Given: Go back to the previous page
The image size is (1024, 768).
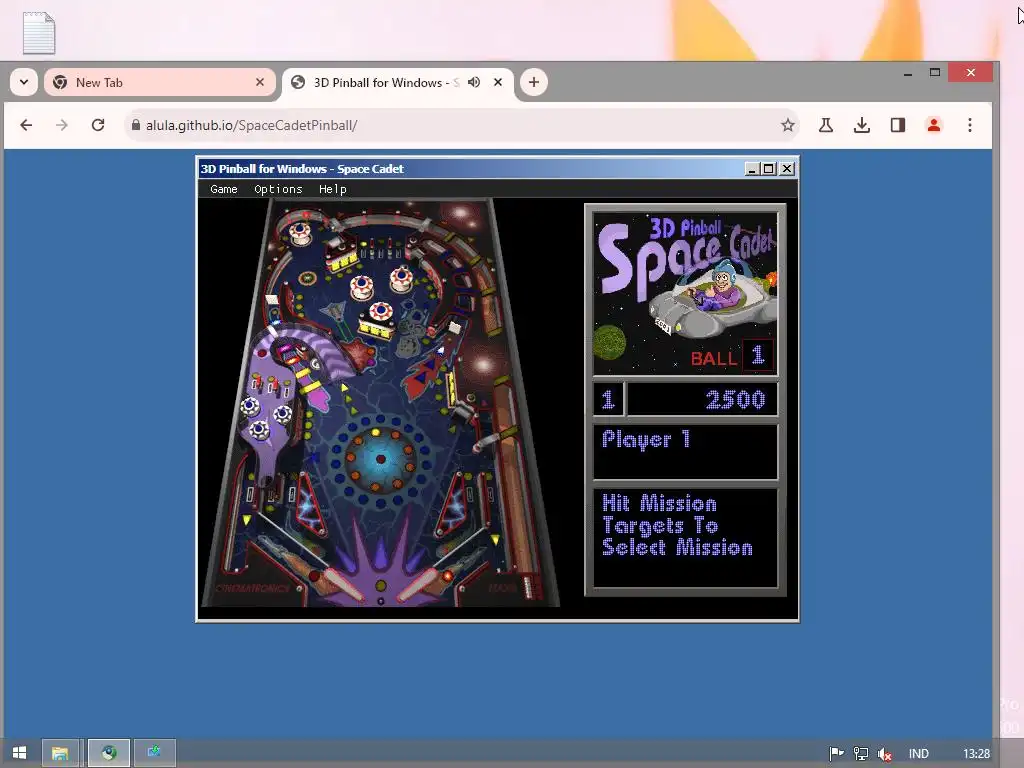Looking at the screenshot, I should [x=26, y=125].
